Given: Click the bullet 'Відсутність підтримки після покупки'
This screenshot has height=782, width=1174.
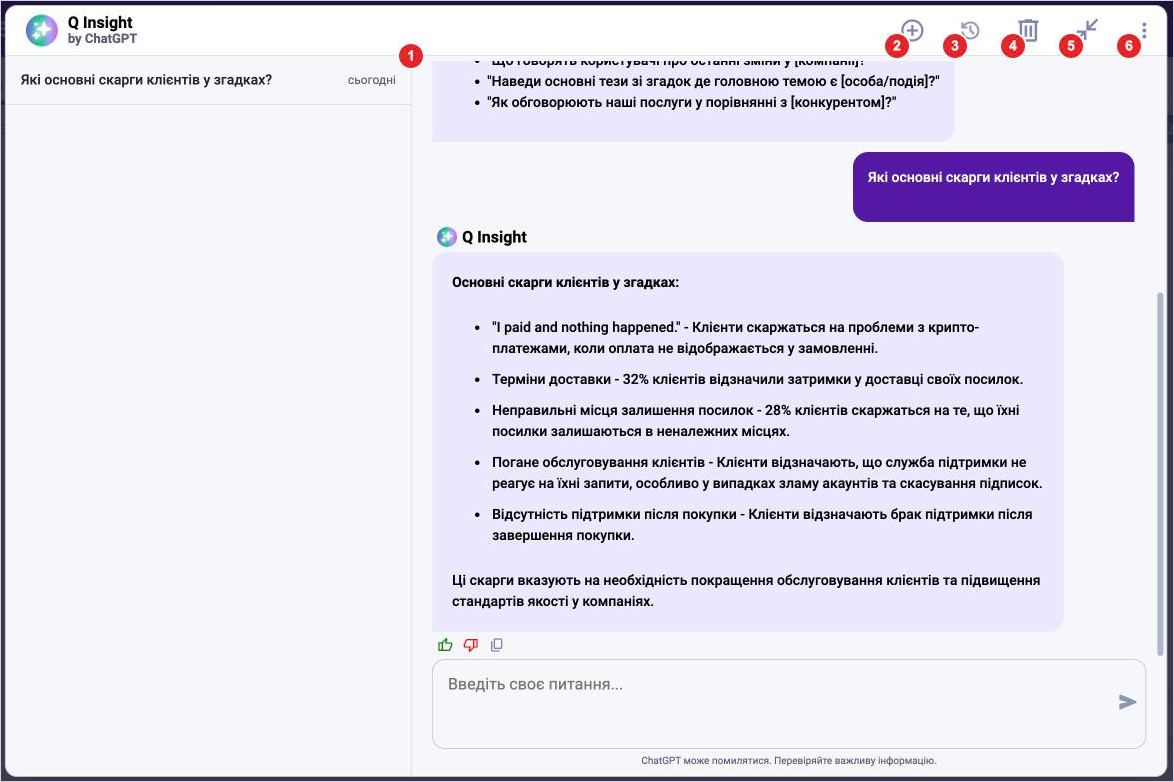Looking at the screenshot, I should click(762, 525).
